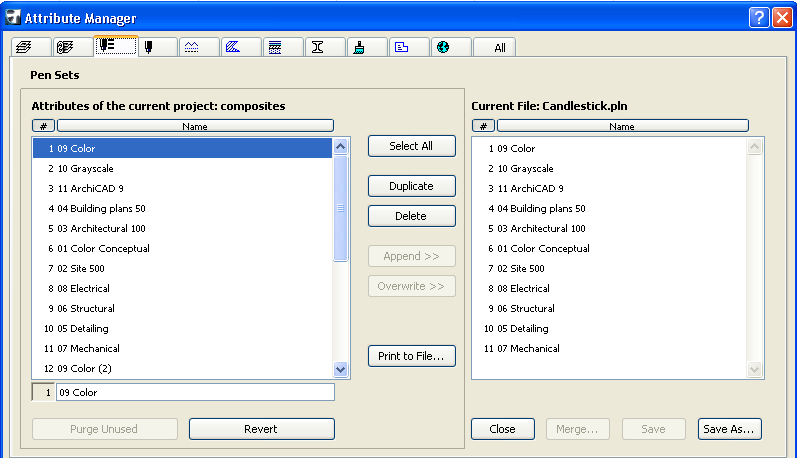Click the Save As... button
The image size is (797, 458).
click(x=729, y=429)
